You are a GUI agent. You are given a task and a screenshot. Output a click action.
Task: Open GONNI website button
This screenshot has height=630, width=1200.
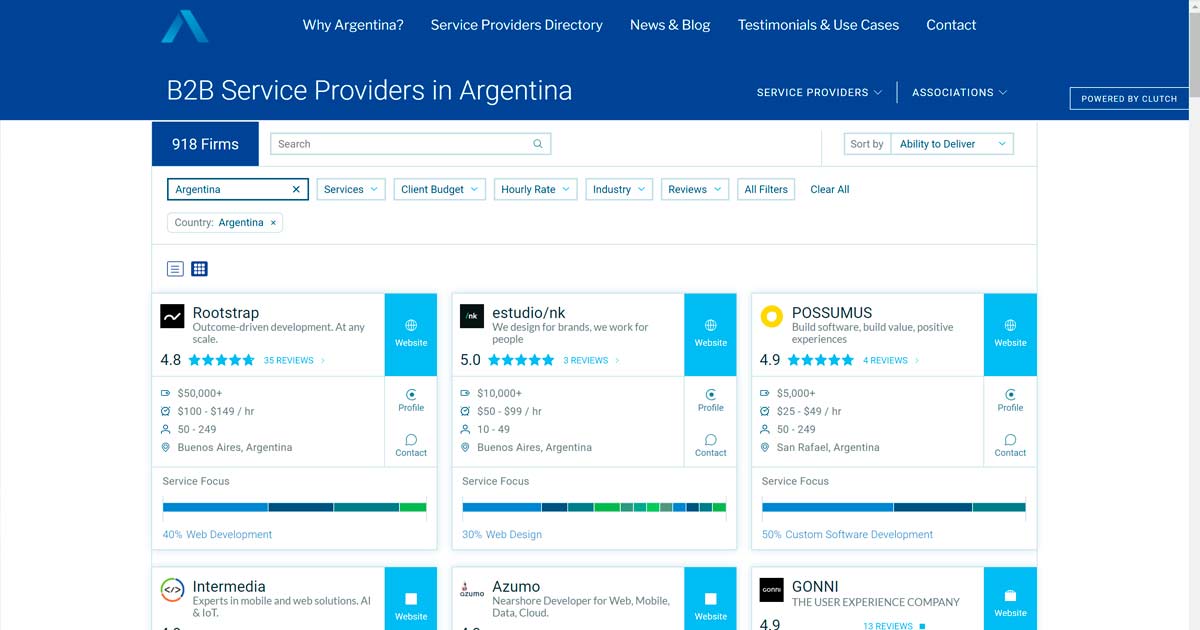pos(1010,599)
